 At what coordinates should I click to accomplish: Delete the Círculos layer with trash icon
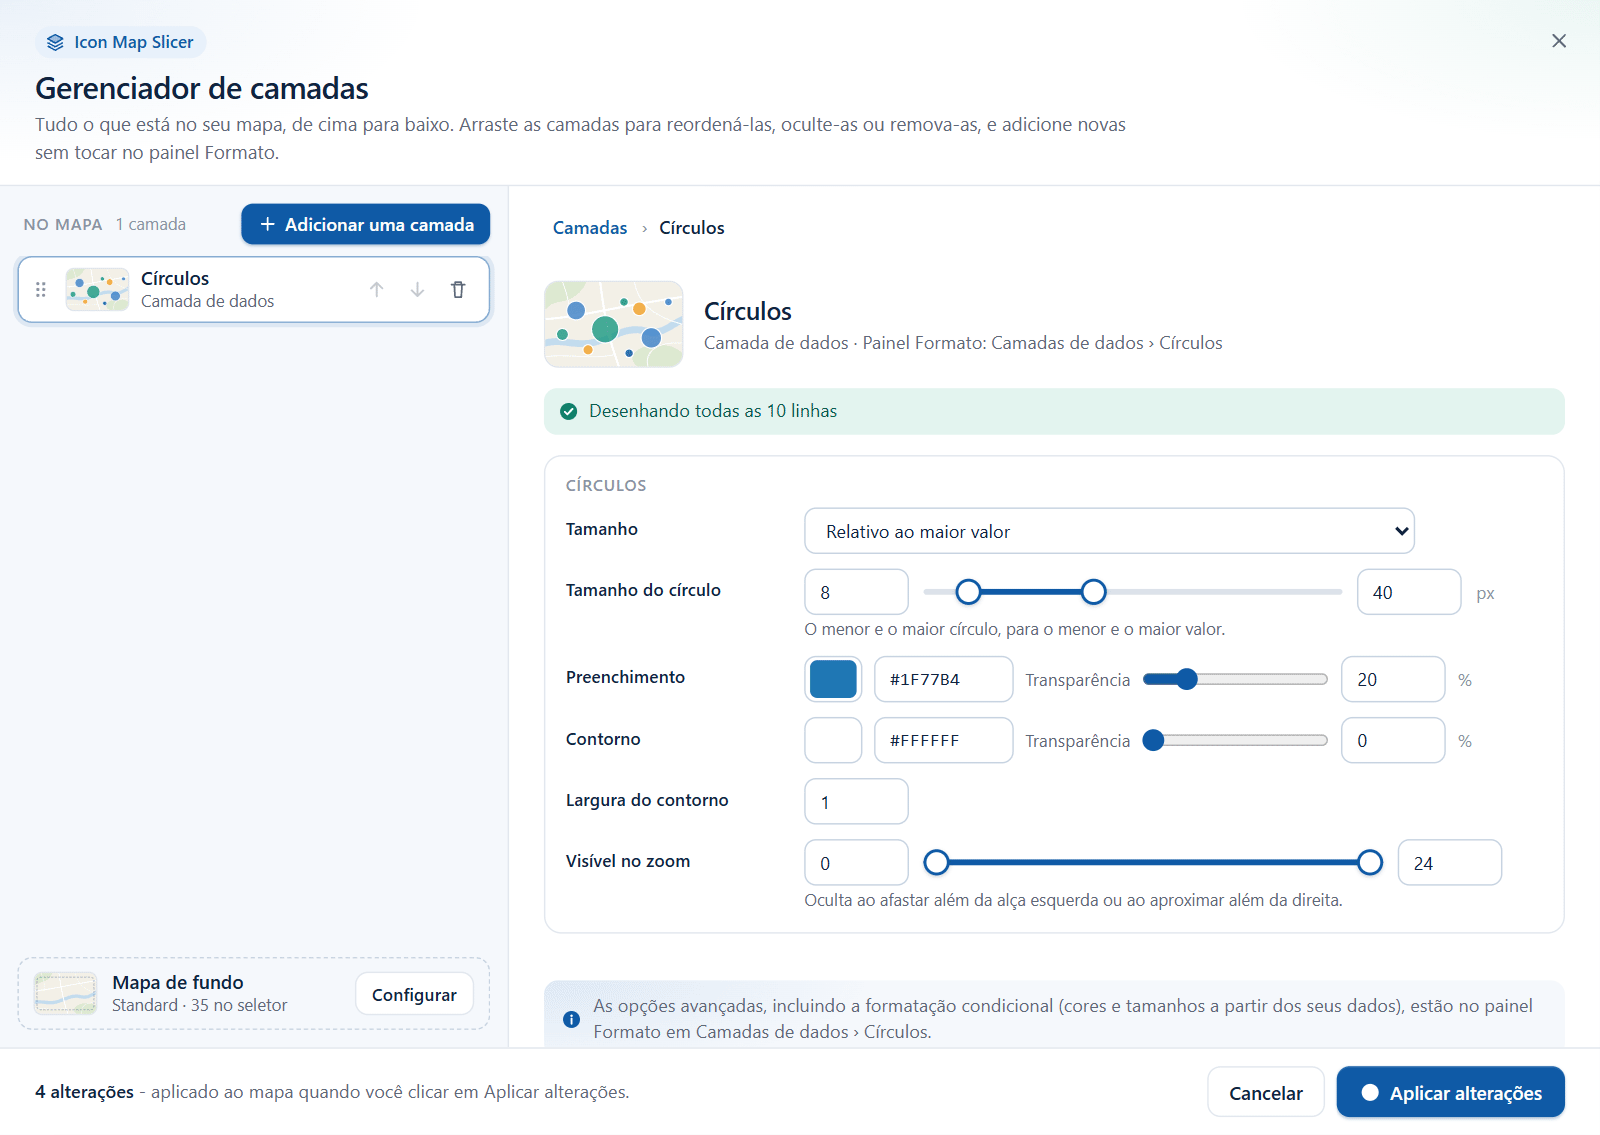pos(458,290)
